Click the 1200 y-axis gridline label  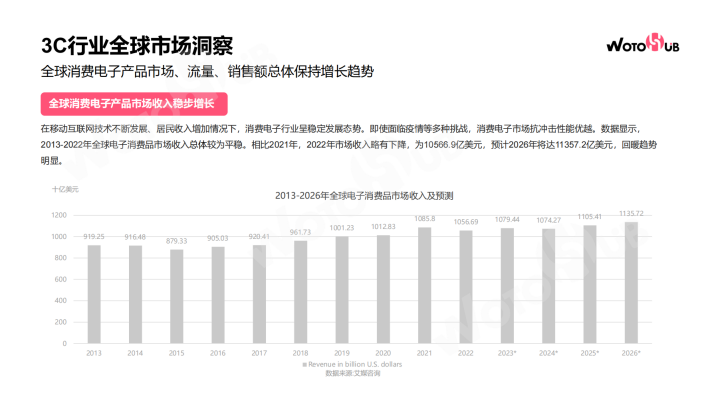(59, 215)
